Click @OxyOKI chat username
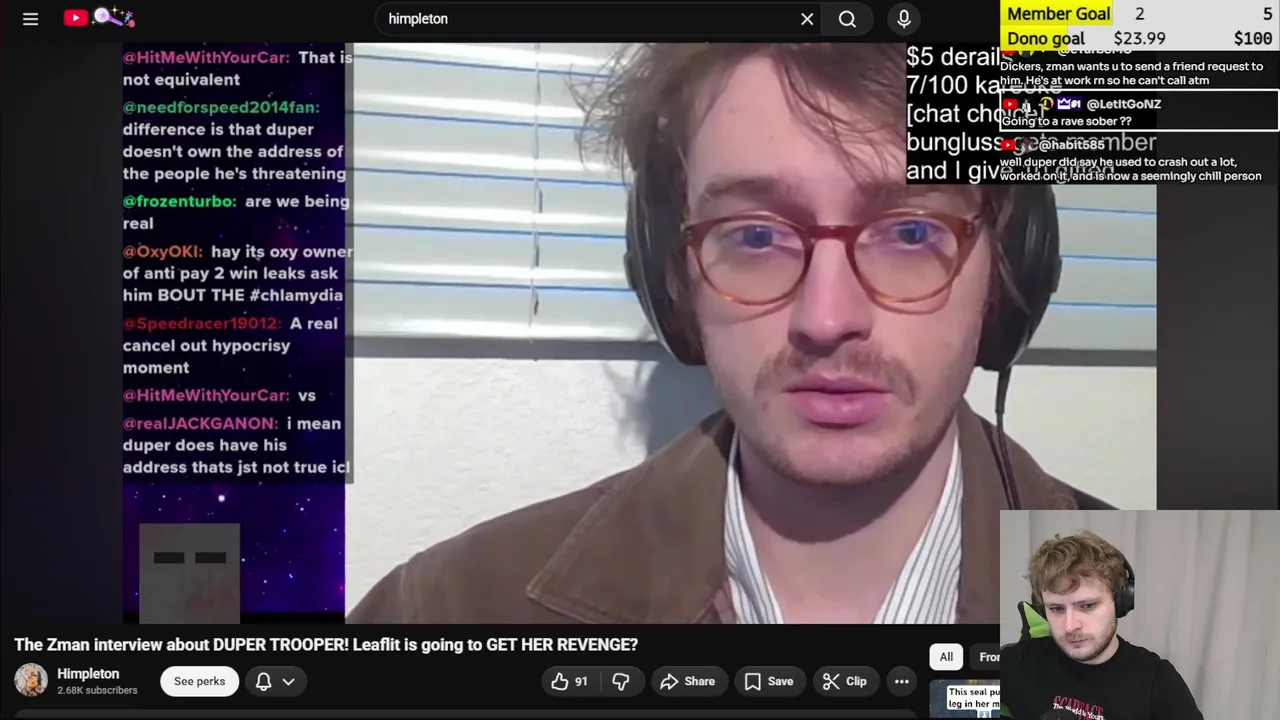Image resolution: width=1280 pixels, height=720 pixels. point(163,251)
